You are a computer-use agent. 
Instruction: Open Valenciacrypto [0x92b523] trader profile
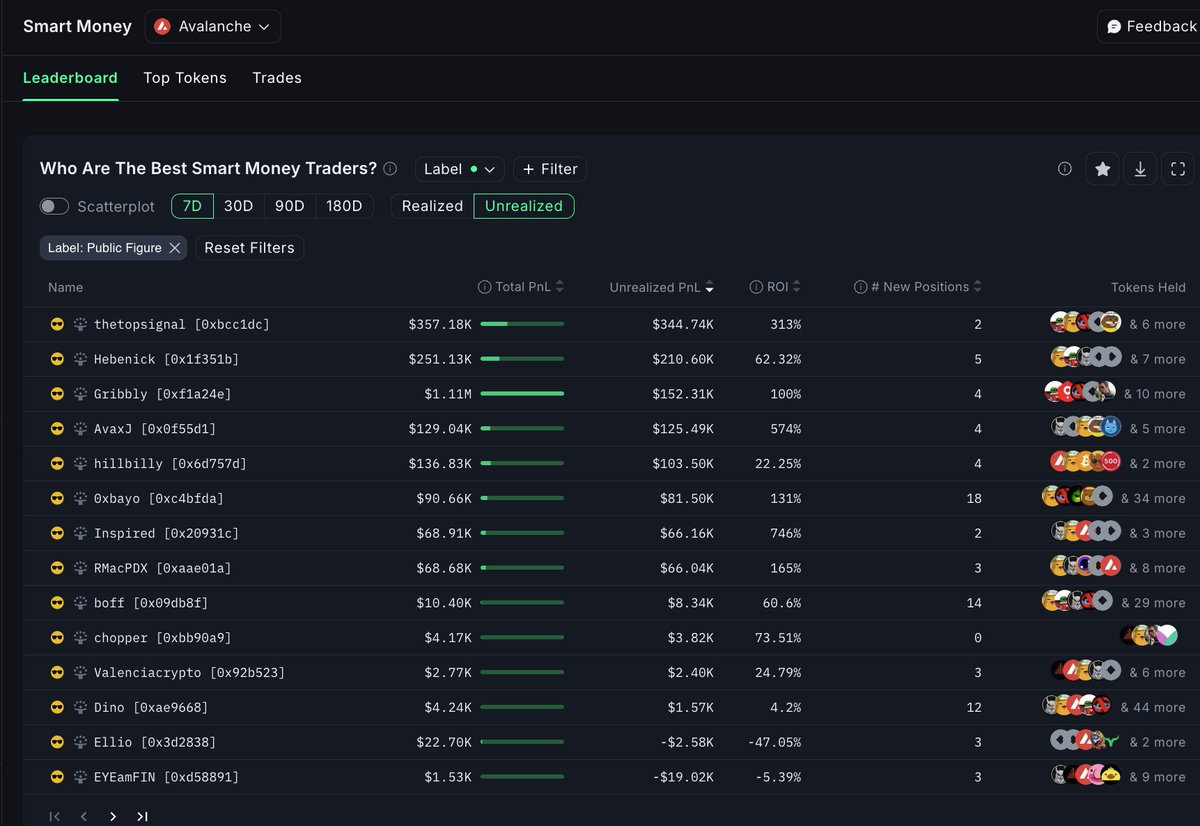(x=189, y=672)
